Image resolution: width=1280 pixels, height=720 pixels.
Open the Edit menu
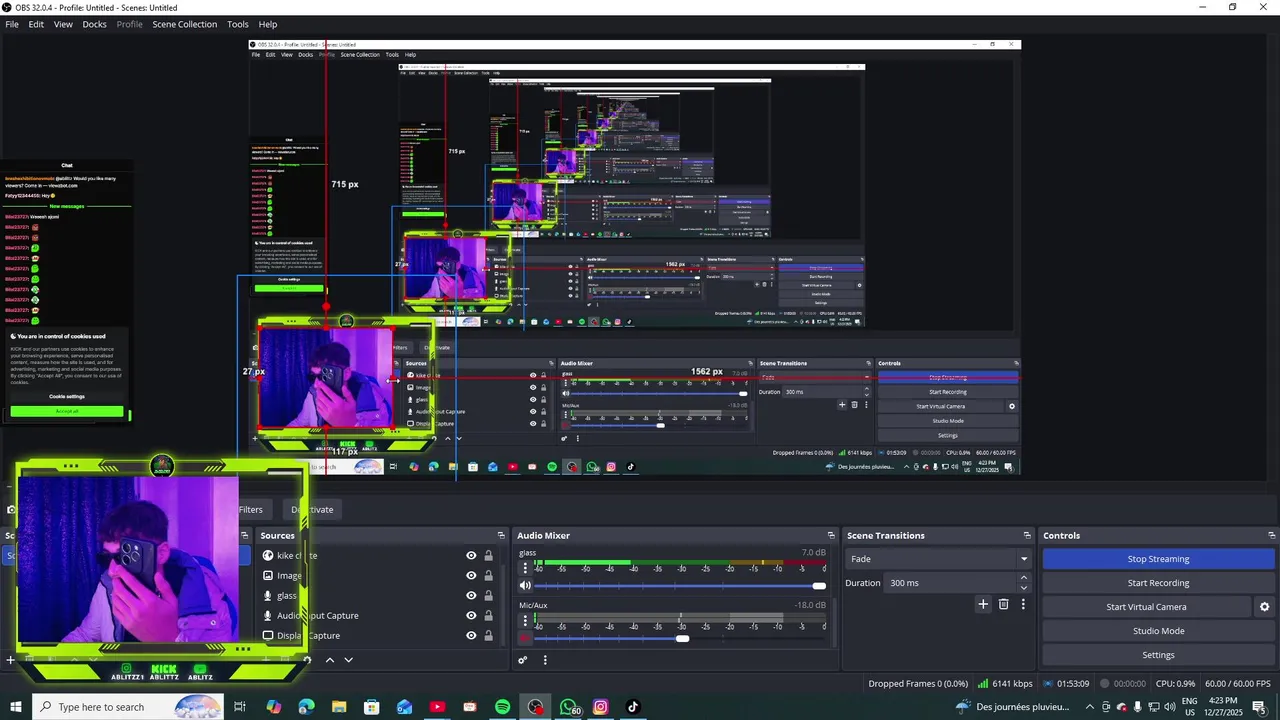36,24
